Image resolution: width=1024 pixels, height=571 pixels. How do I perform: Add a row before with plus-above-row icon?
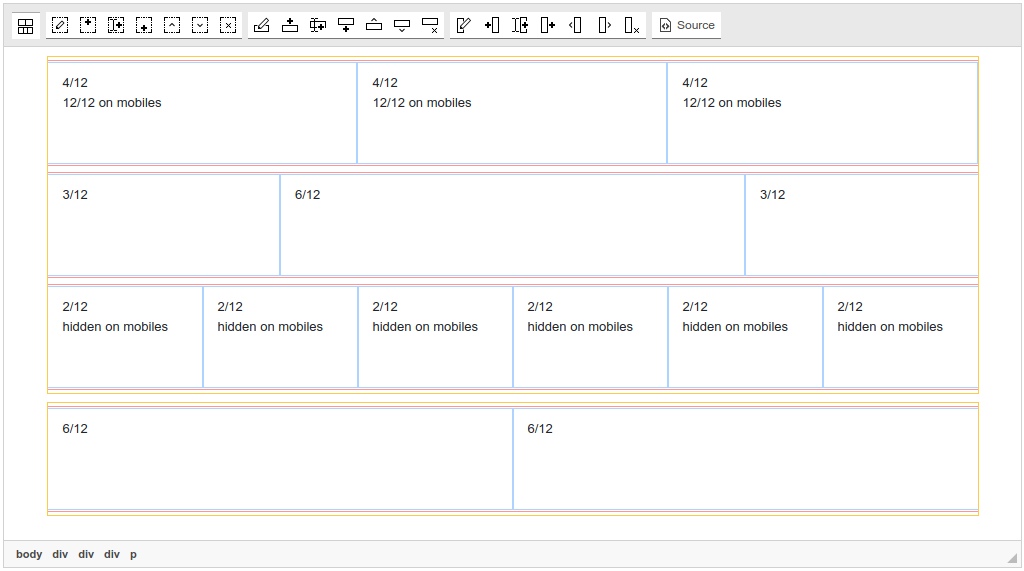click(290, 26)
